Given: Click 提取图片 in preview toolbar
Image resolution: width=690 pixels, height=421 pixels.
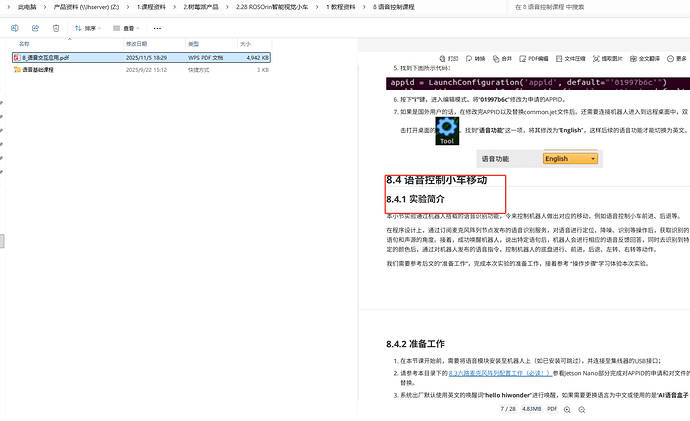Looking at the screenshot, I should [x=607, y=59].
